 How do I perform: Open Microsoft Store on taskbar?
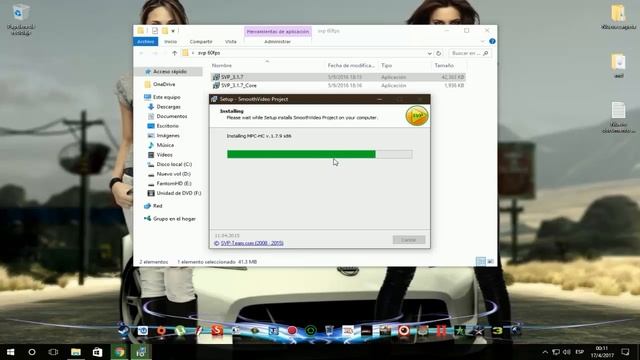tap(97, 352)
